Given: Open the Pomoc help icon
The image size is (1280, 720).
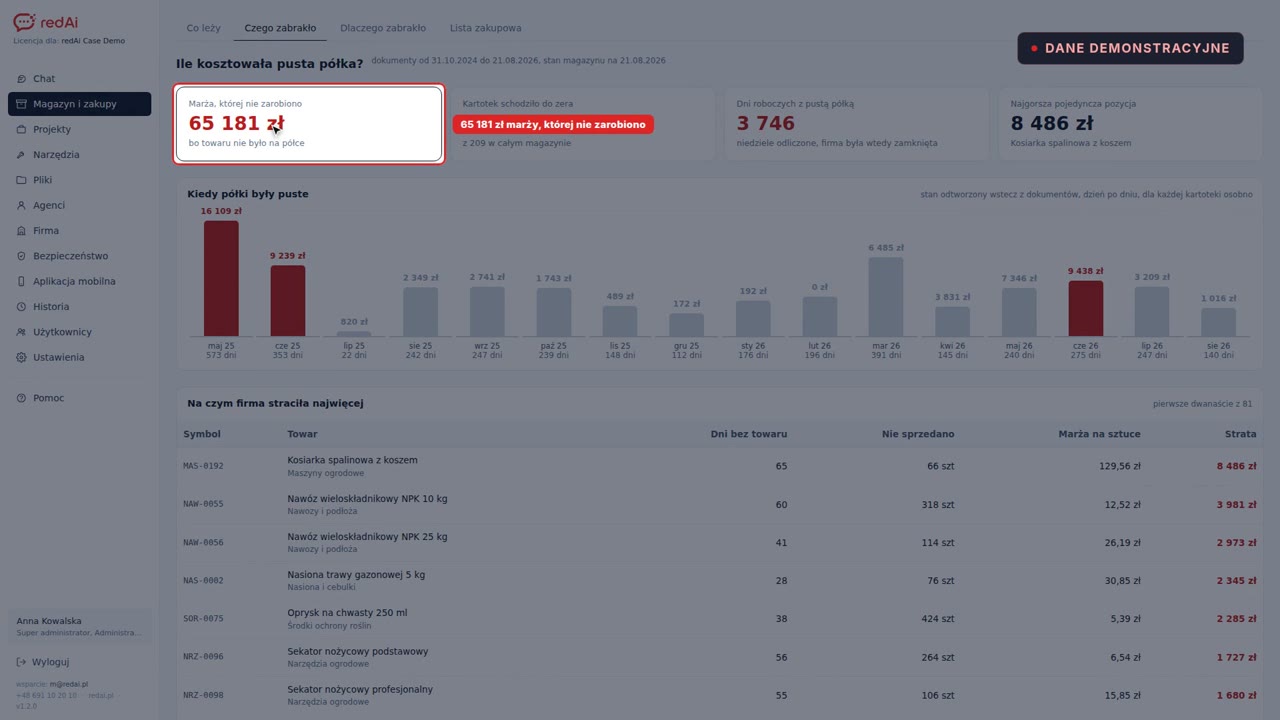Looking at the screenshot, I should point(22,398).
